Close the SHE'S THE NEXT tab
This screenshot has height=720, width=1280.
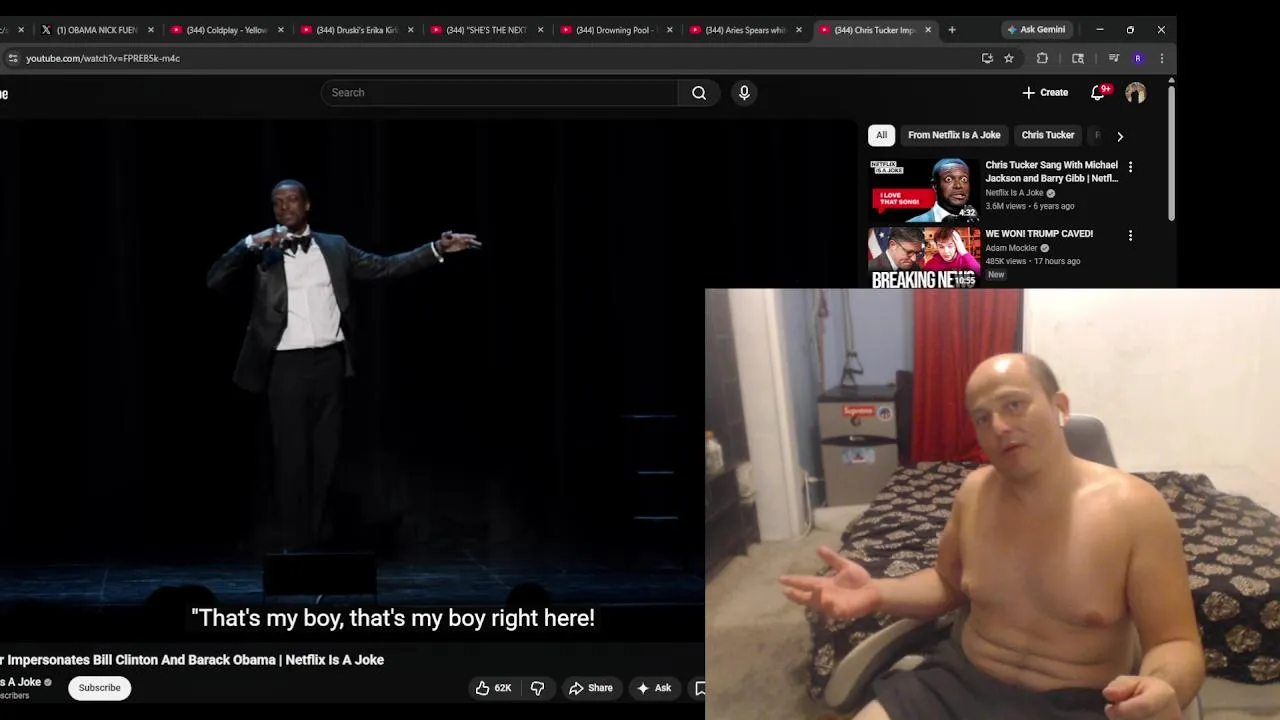click(x=541, y=30)
